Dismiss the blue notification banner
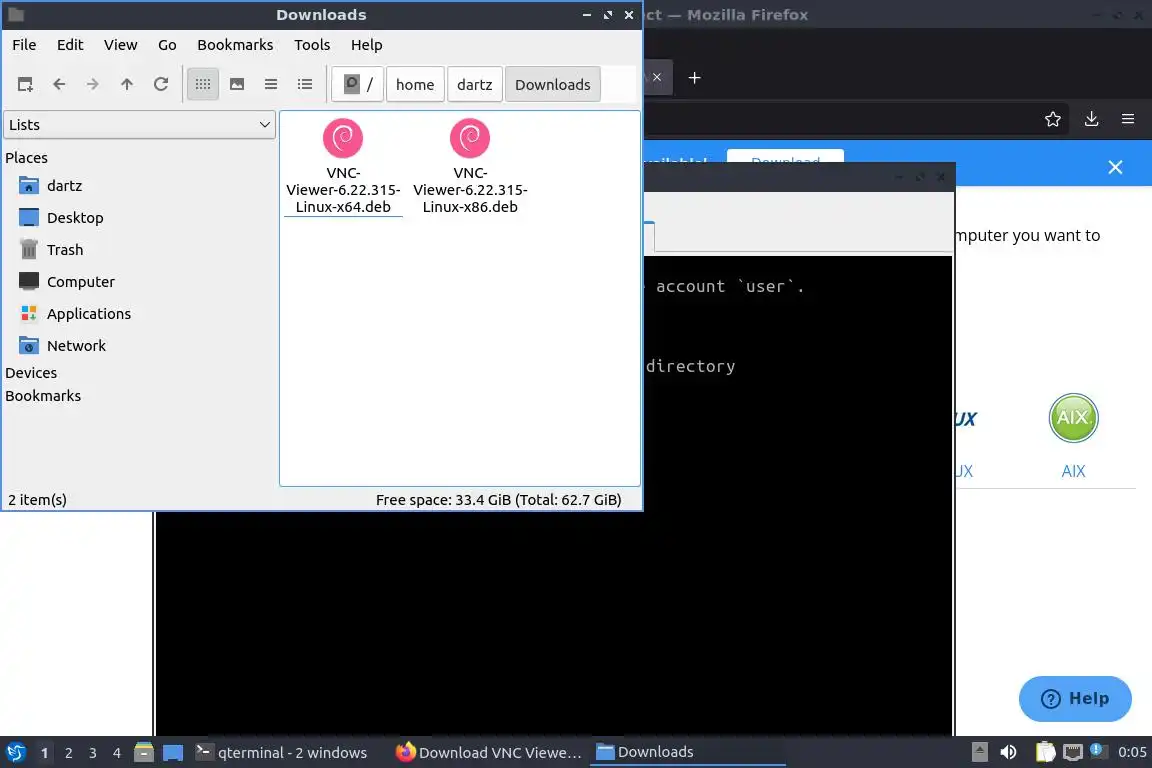Viewport: 1152px width, 768px height. click(1115, 168)
